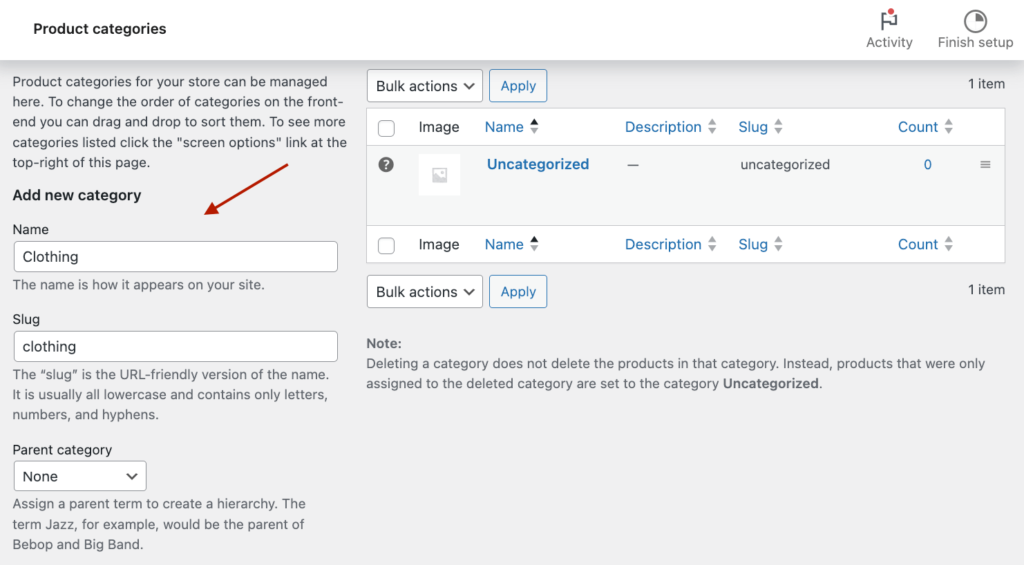Image resolution: width=1024 pixels, height=565 pixels.
Task: Click the top header Name sort arrows
Action: pyautogui.click(x=534, y=126)
